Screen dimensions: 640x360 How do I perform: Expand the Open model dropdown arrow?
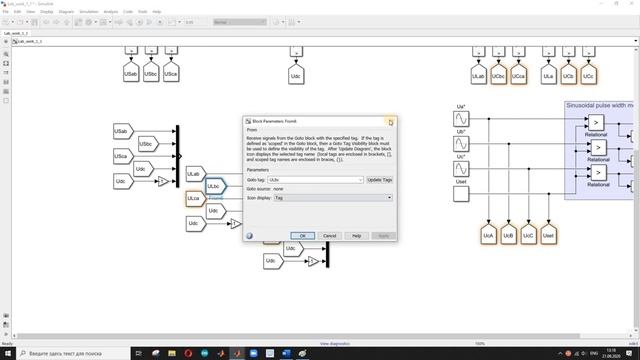pyautogui.click(x=27, y=22)
